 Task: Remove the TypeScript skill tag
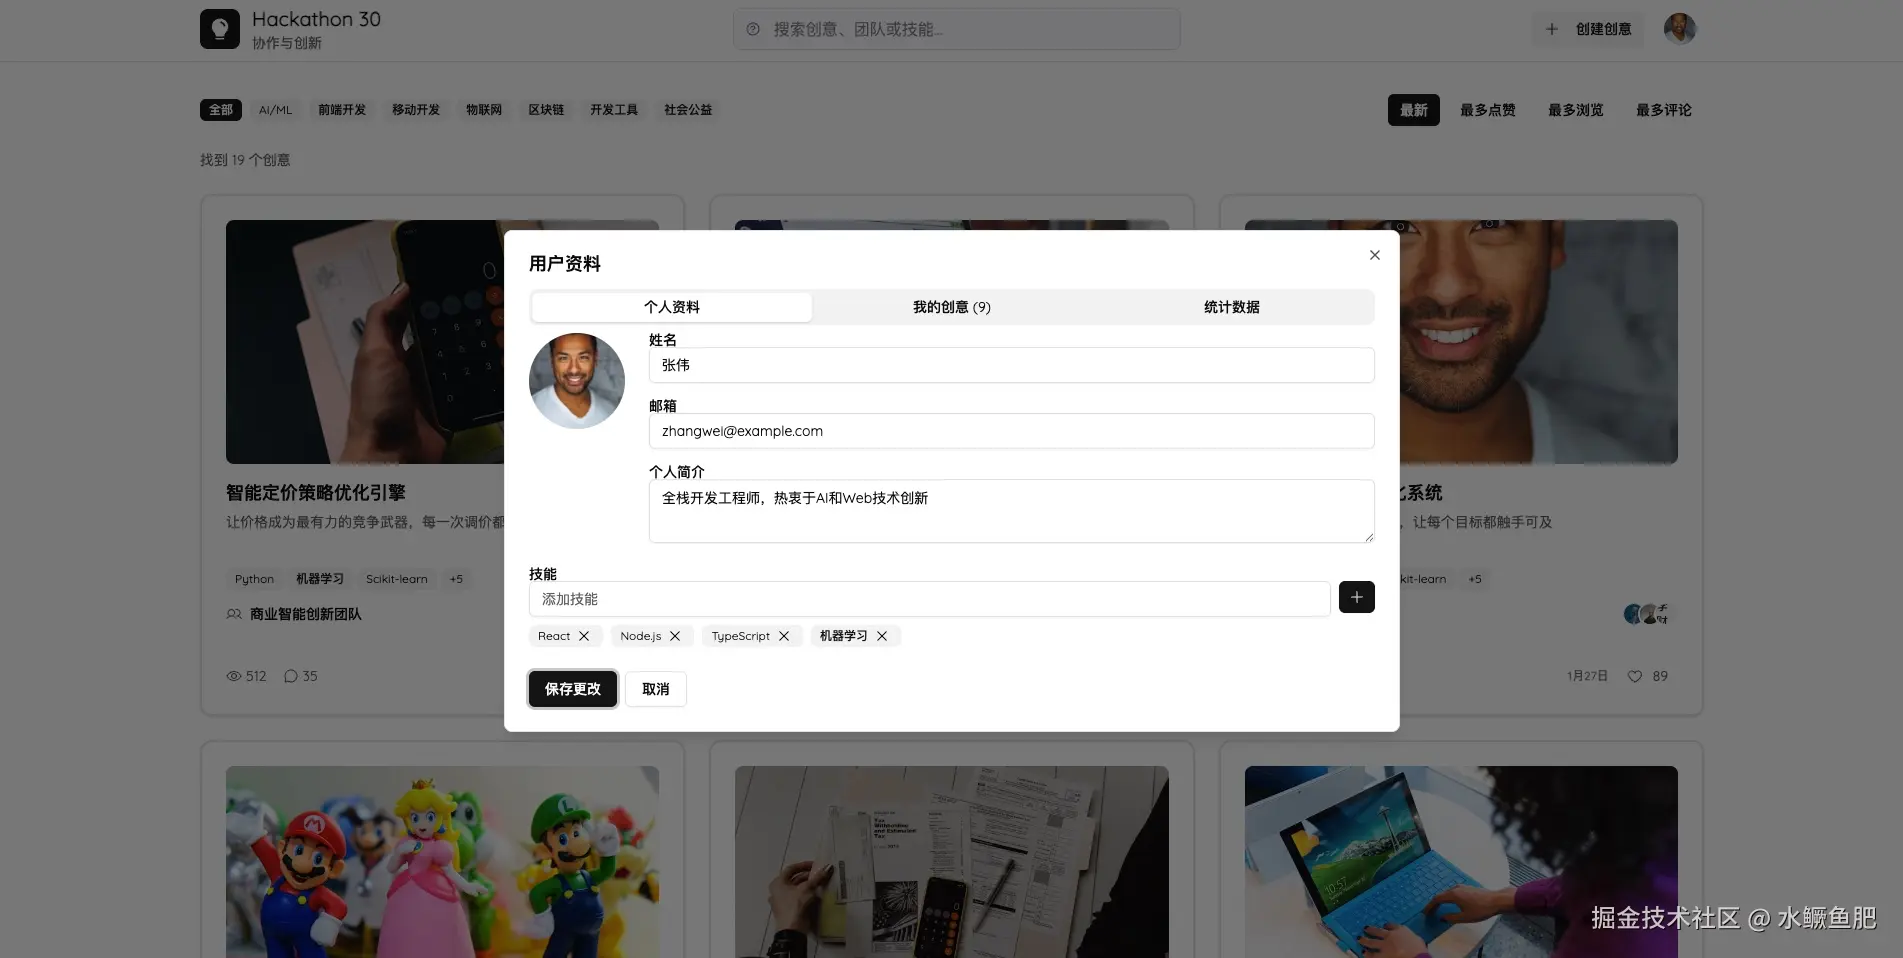(x=784, y=636)
